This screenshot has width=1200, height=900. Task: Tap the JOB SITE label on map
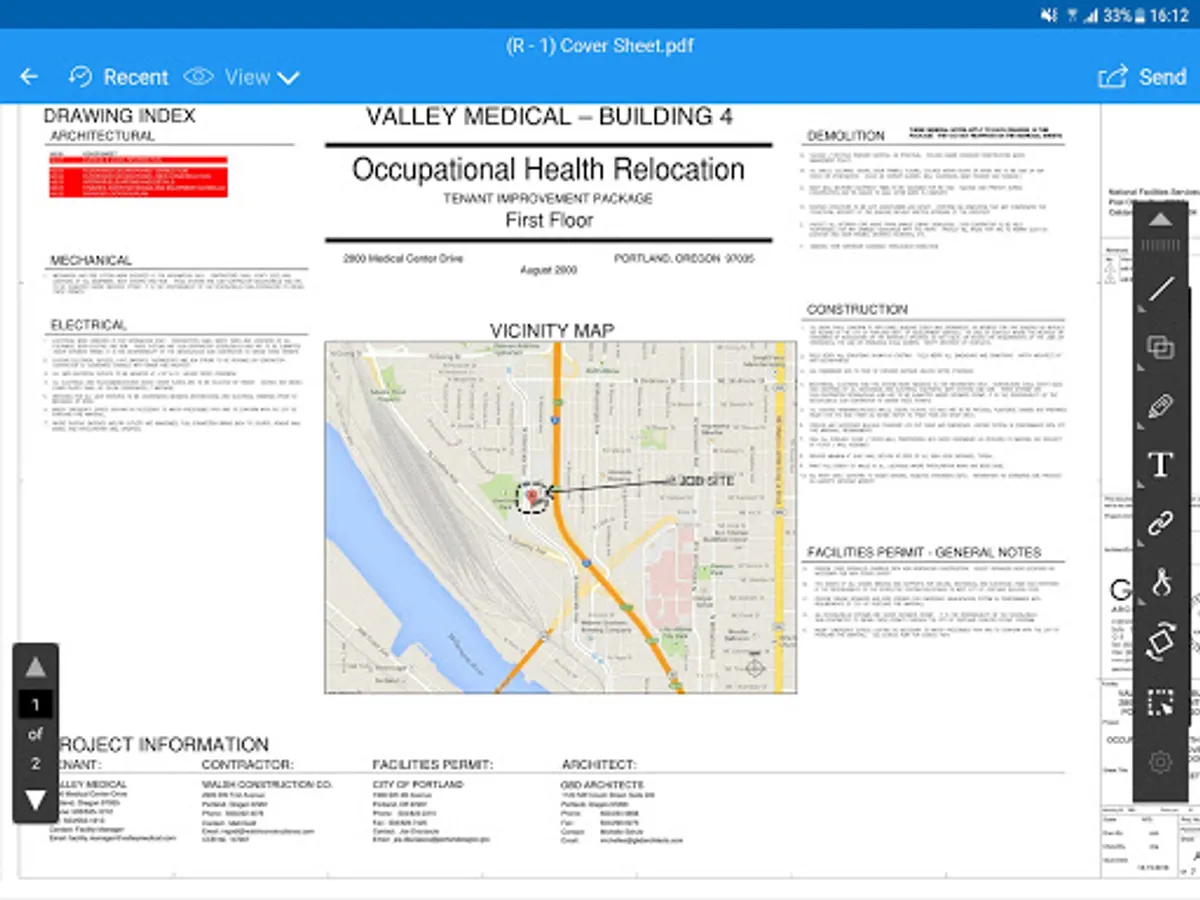(x=704, y=482)
